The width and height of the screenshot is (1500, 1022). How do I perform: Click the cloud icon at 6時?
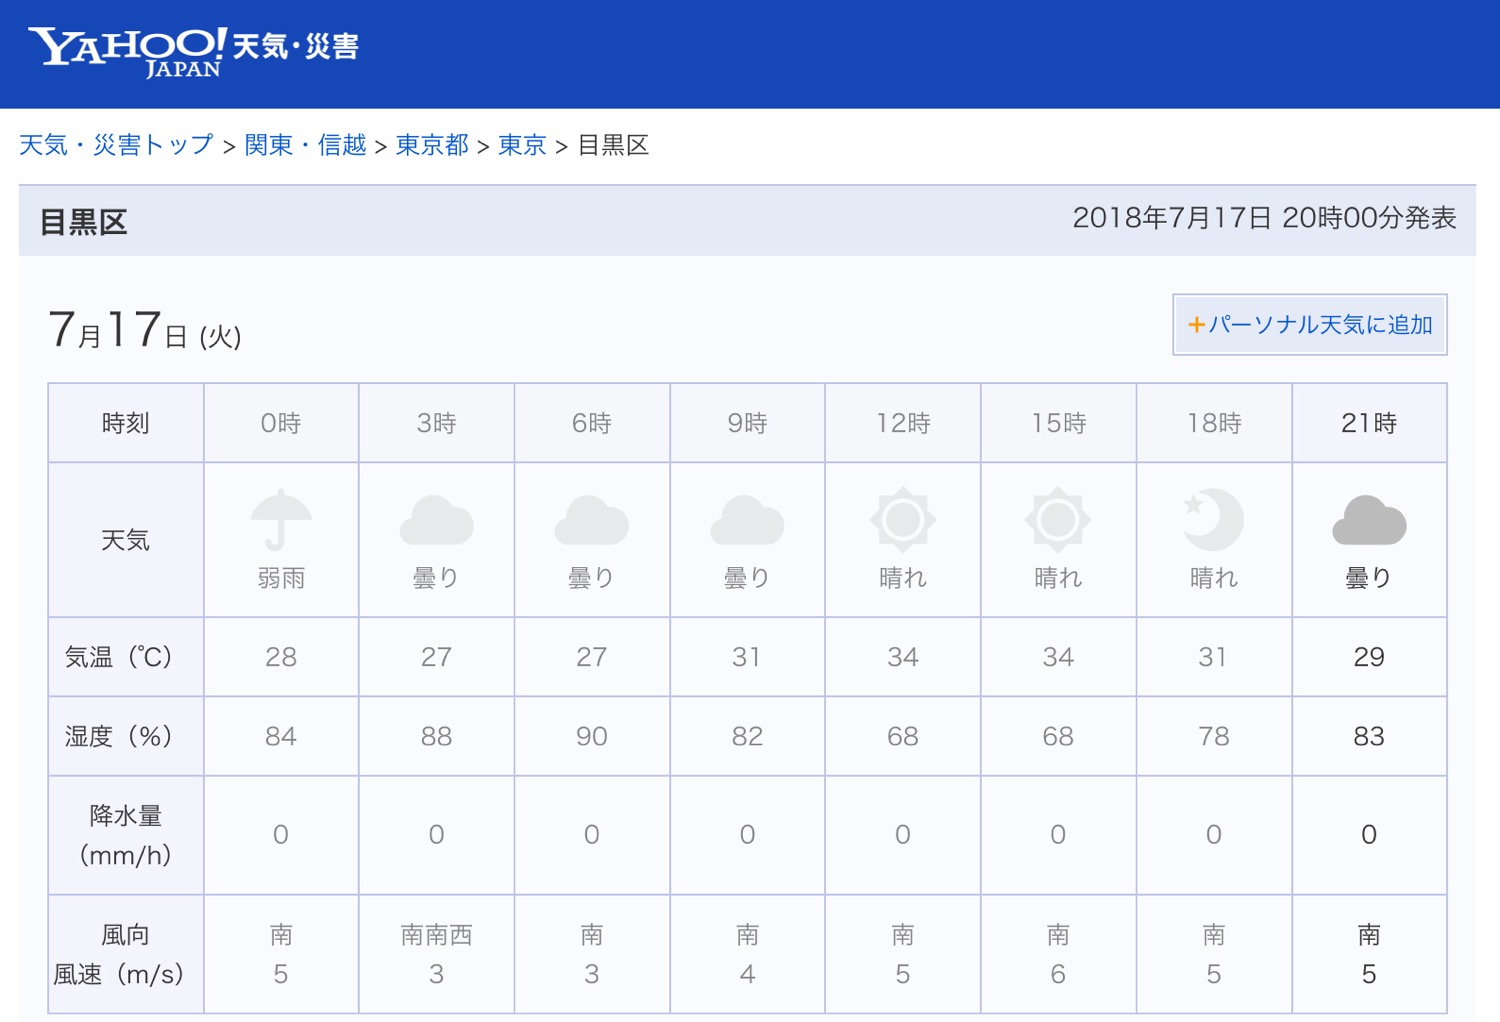pos(591,520)
